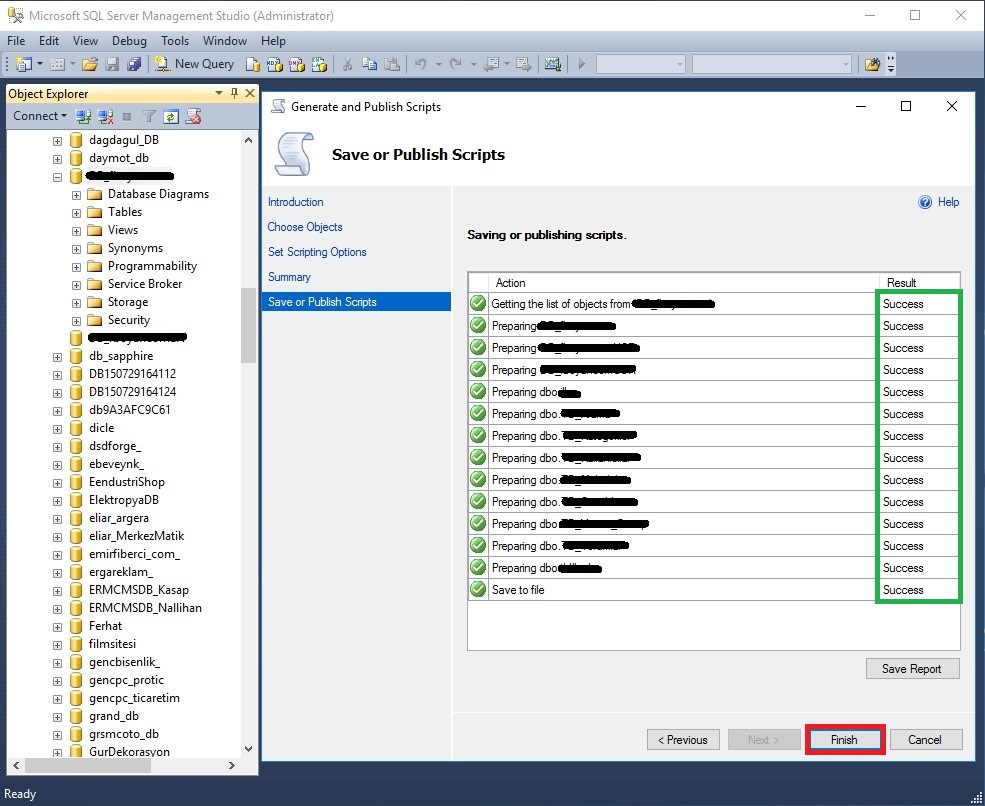Click right arrow of Object Explorer horizontal scrollbar

(231, 765)
